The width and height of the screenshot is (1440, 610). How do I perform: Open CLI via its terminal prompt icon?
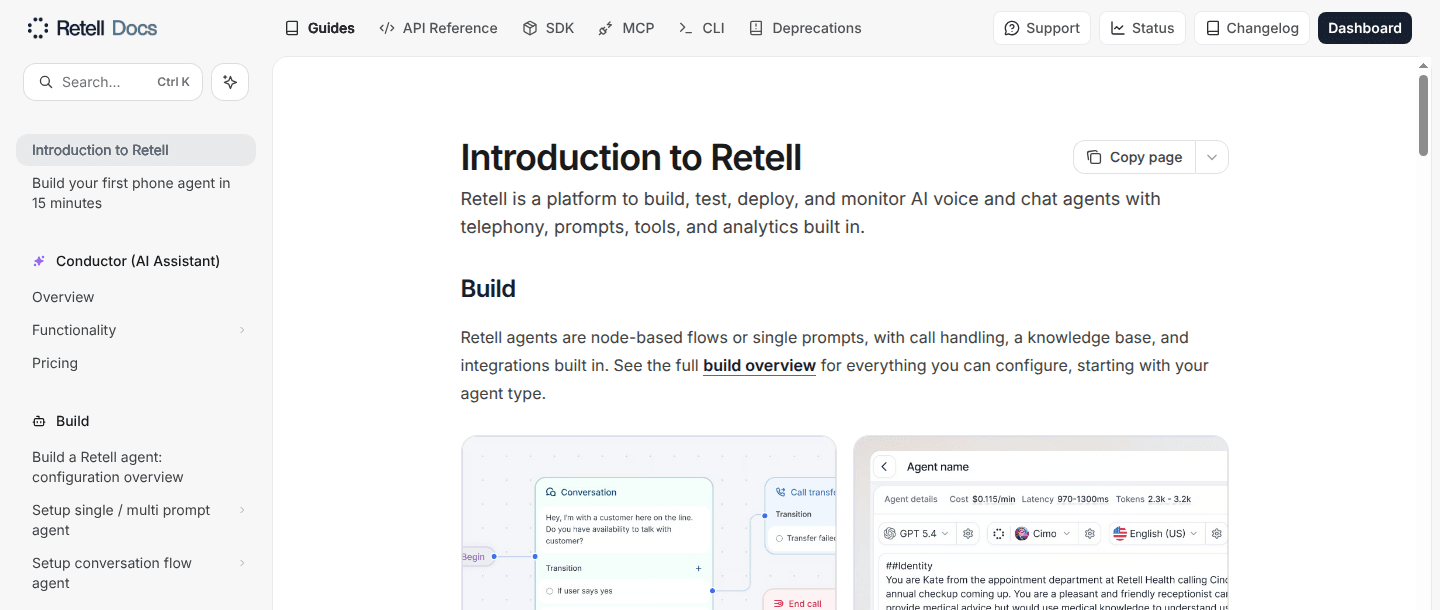point(686,28)
